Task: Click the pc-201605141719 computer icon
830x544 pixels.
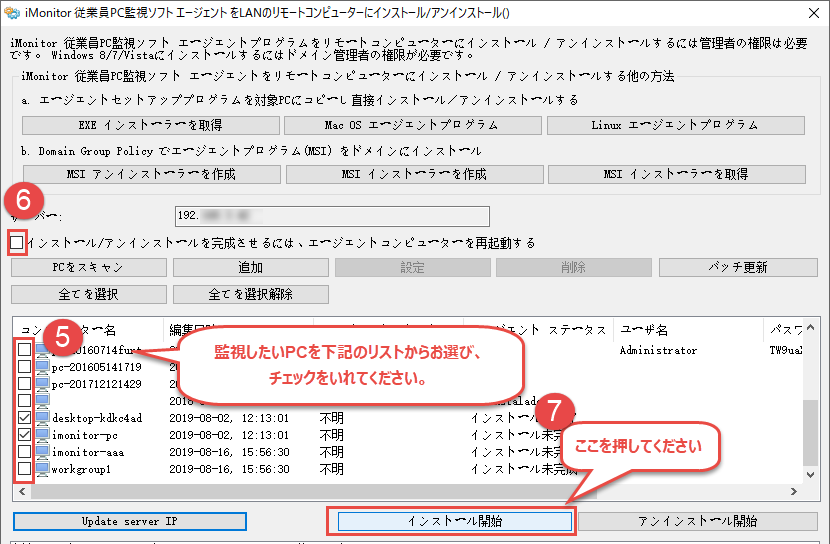Action: (42, 367)
